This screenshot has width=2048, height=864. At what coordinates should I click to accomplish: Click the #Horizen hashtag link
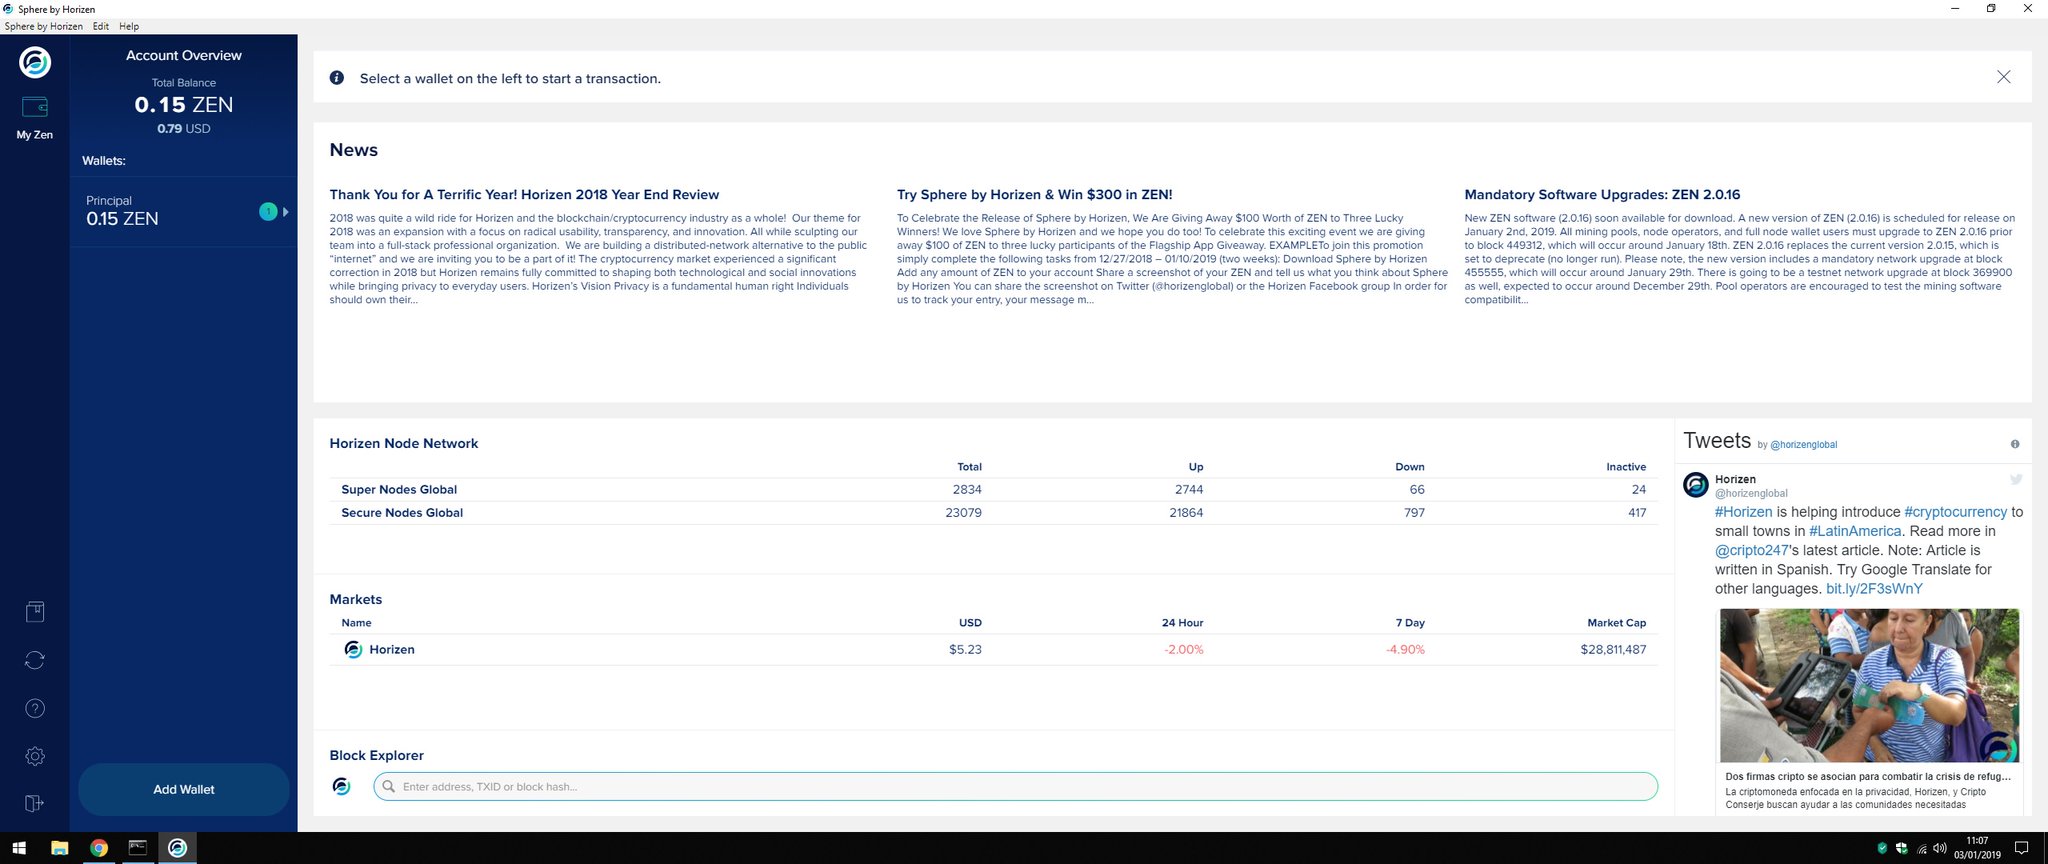tap(1743, 512)
